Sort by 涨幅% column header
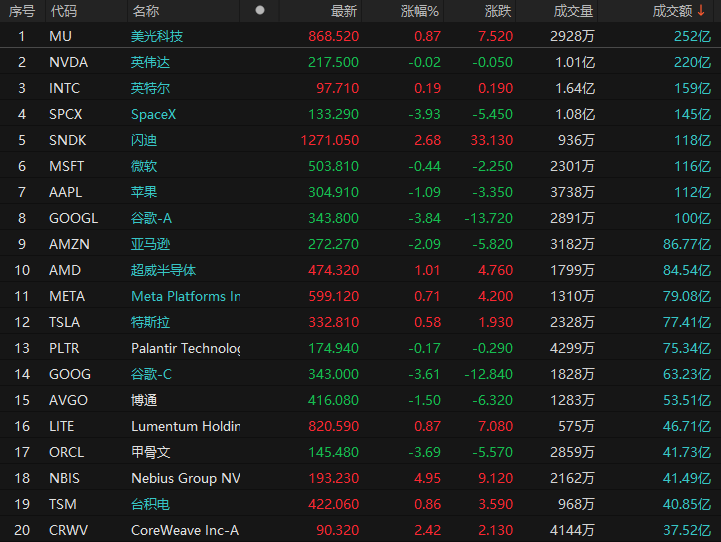 (419, 11)
